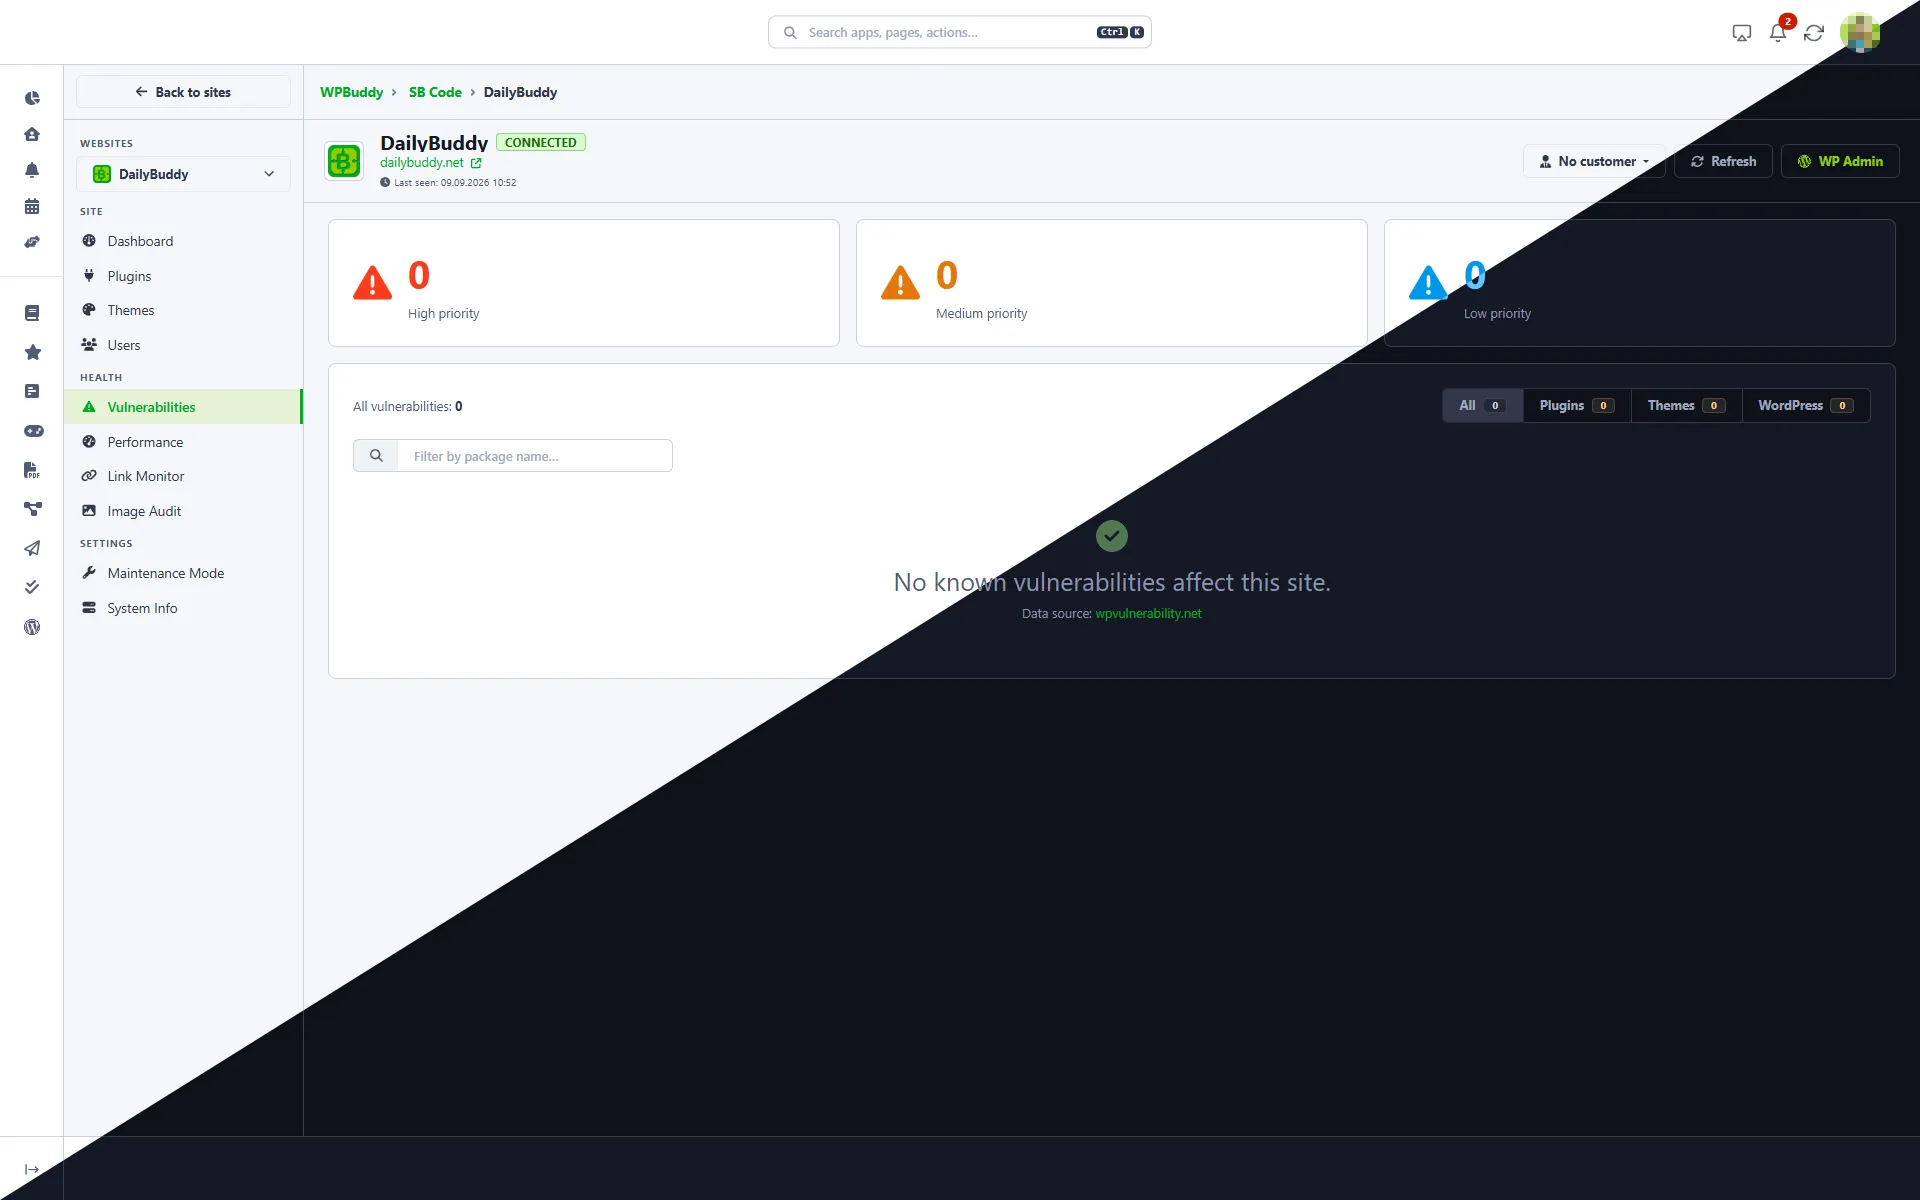This screenshot has width=1920, height=1200.
Task: Open the paper plane icon in left rail
Action: click(32, 548)
